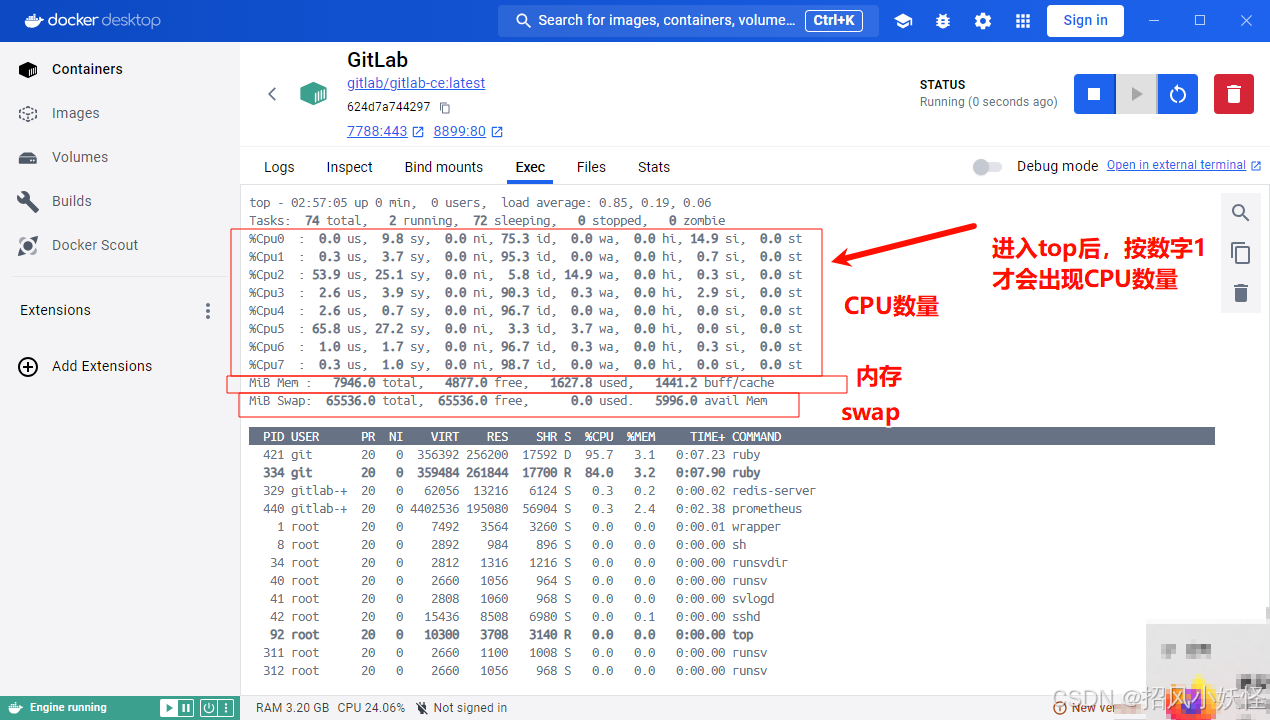1270x720 pixels.
Task: Copy terminal output to clipboard
Action: point(1241,253)
